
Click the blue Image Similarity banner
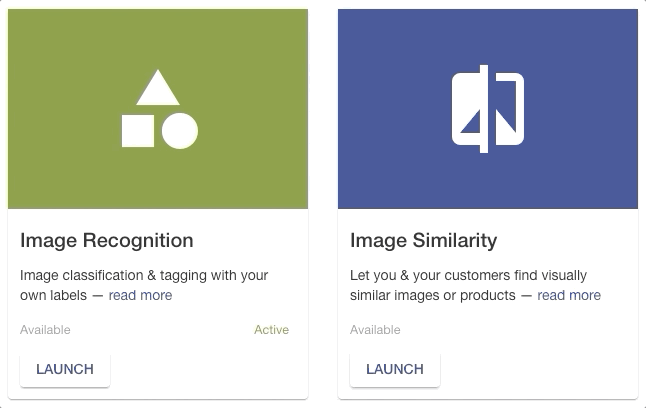[488, 109]
